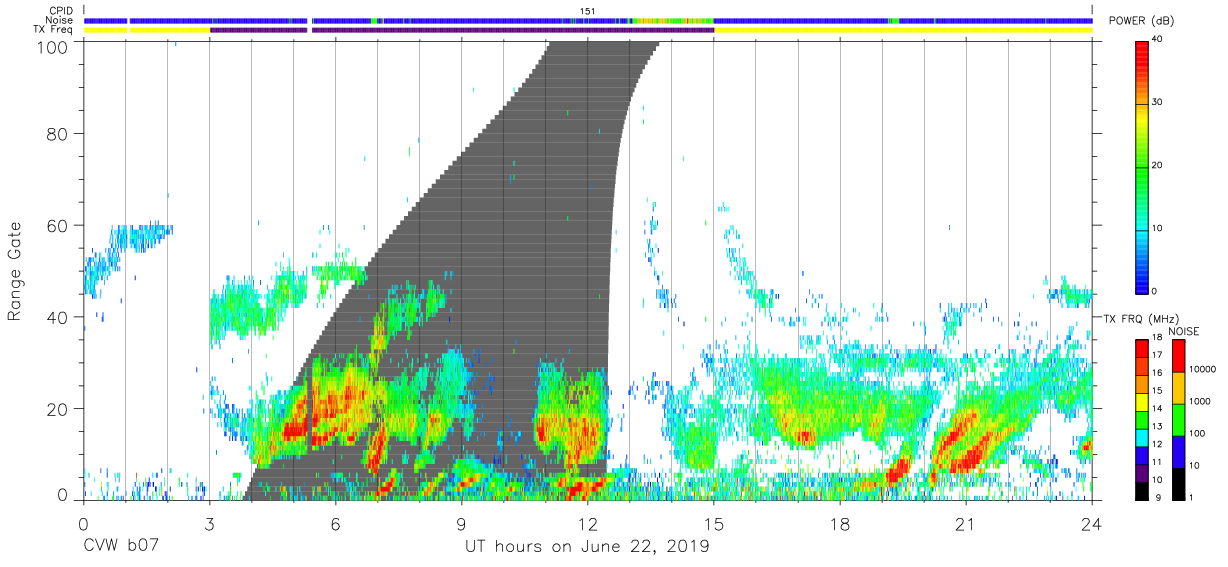Click the 12 tick on the UT hours axis

click(588, 524)
